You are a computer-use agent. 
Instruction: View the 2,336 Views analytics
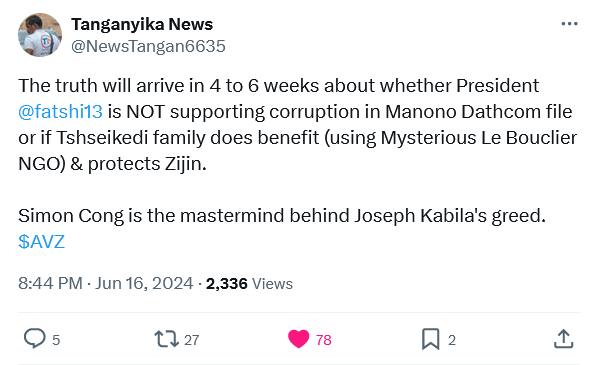point(249,283)
